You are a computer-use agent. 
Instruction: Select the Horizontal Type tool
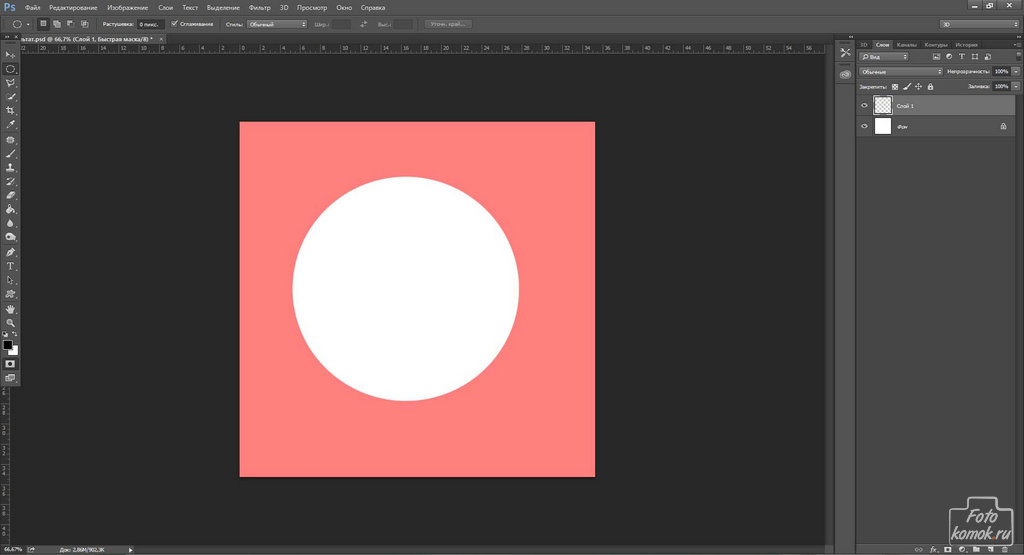pos(10,266)
